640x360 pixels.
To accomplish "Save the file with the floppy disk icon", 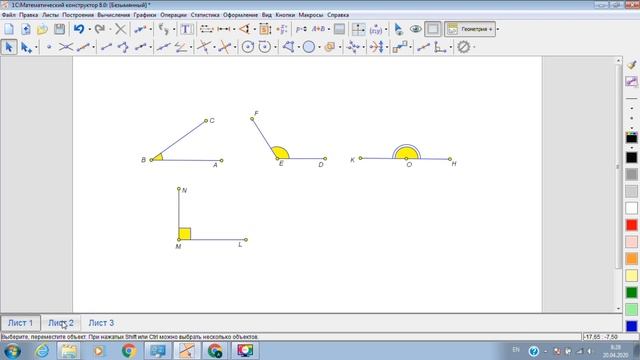I will coord(60,29).
